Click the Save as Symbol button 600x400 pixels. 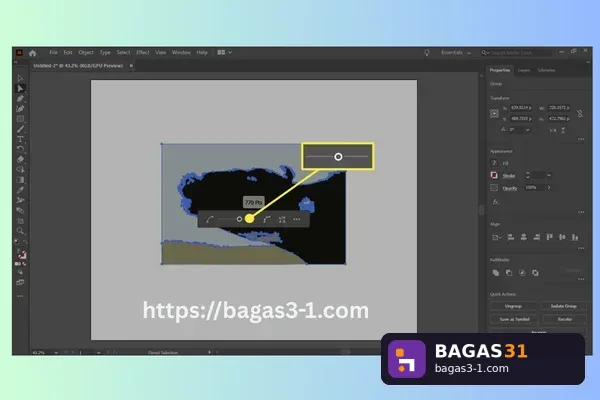click(514, 319)
